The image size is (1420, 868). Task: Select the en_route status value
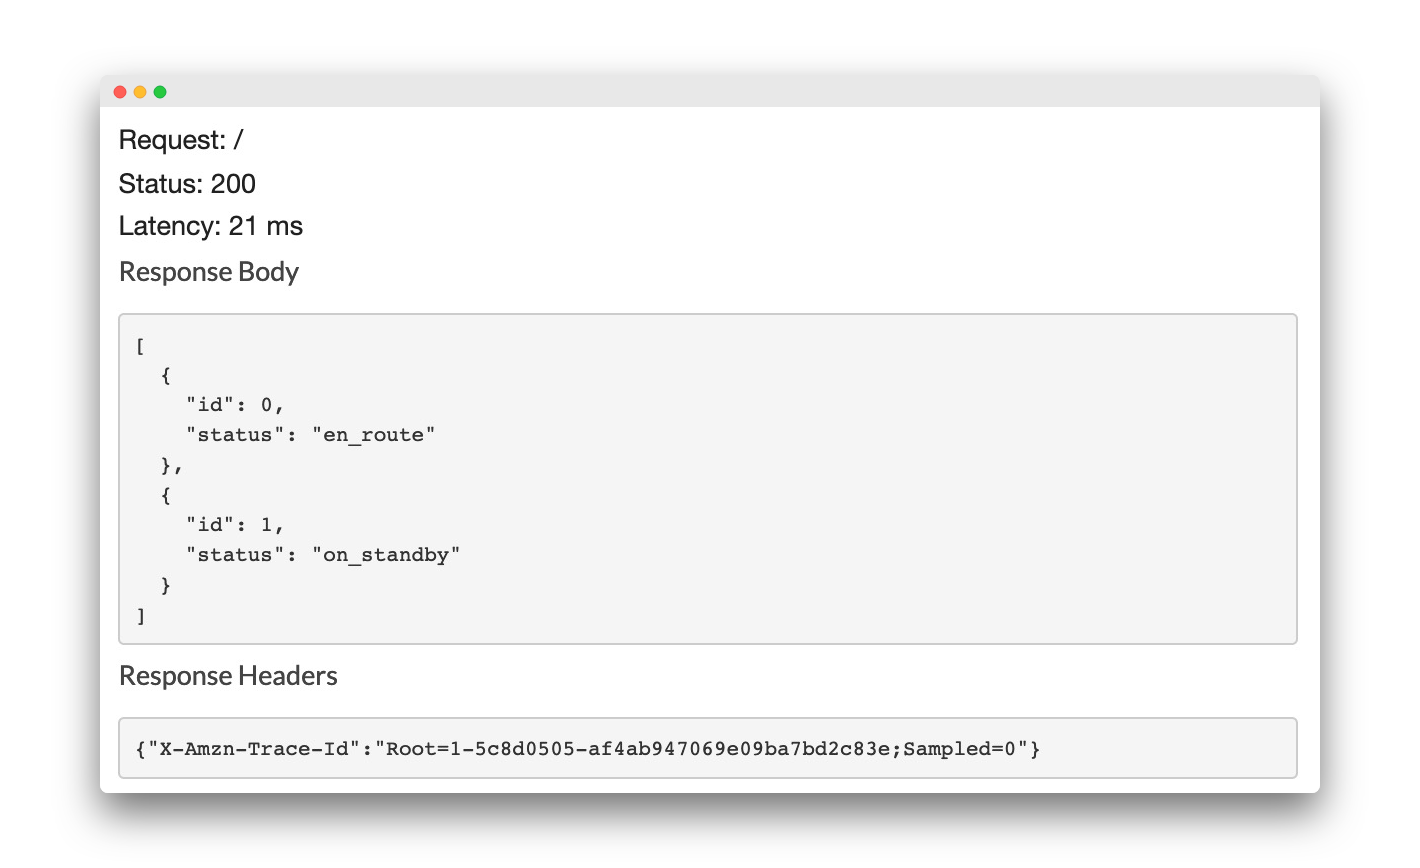(374, 434)
